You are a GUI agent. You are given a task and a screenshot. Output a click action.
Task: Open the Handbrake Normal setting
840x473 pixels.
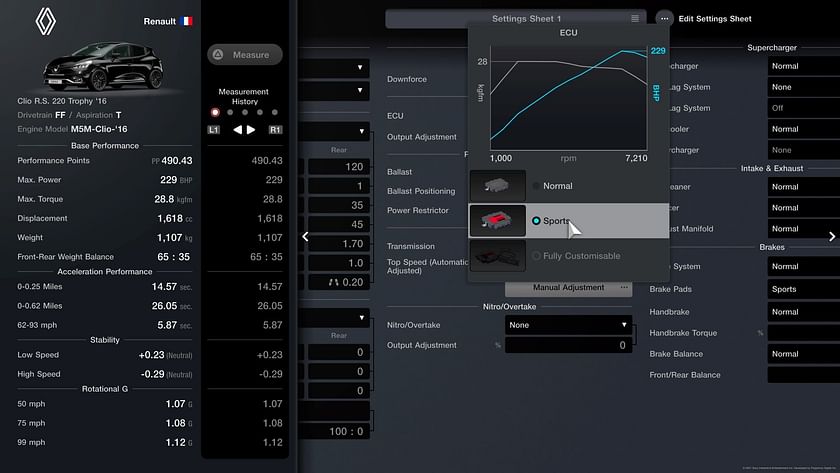point(804,312)
